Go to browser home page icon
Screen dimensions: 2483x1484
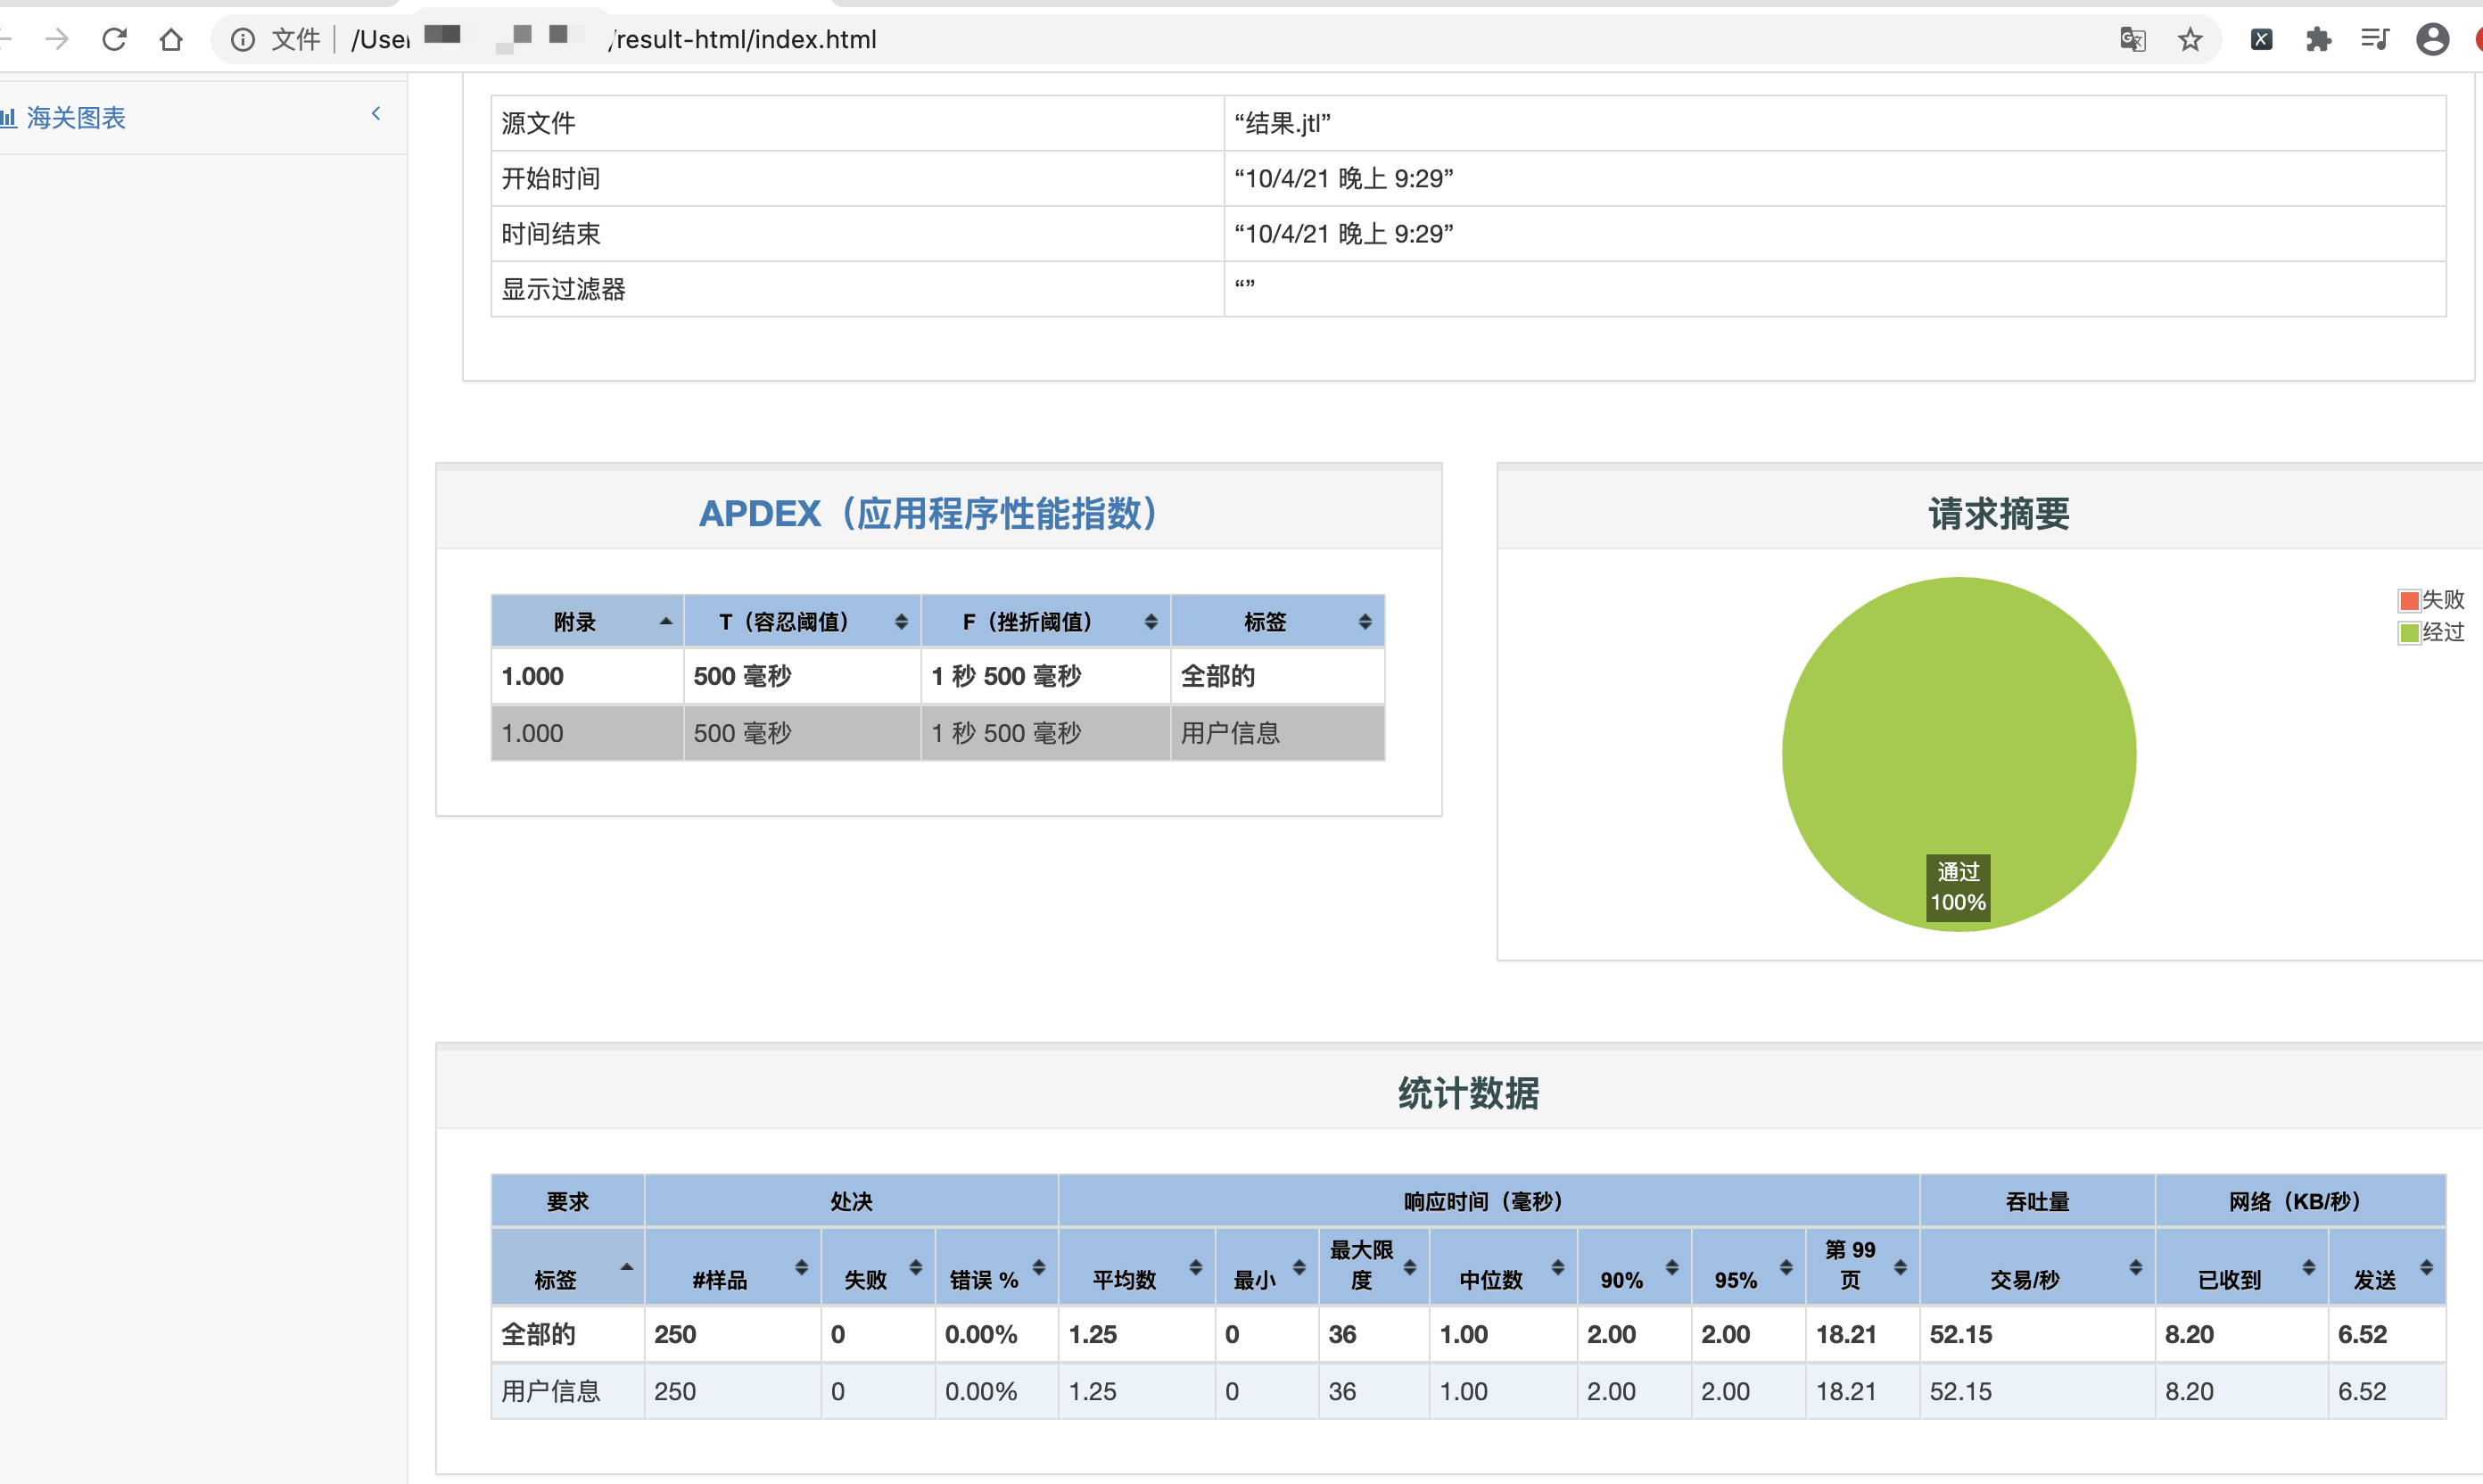pos(171,39)
